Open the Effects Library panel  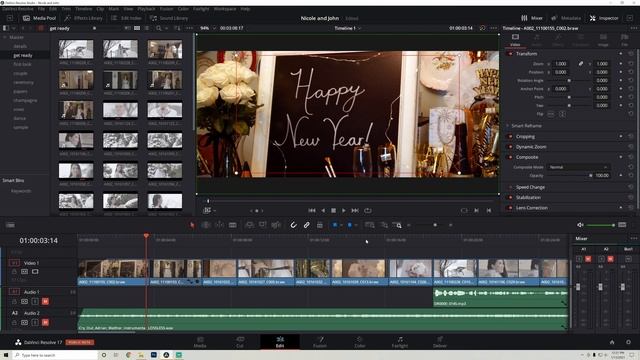click(84, 18)
